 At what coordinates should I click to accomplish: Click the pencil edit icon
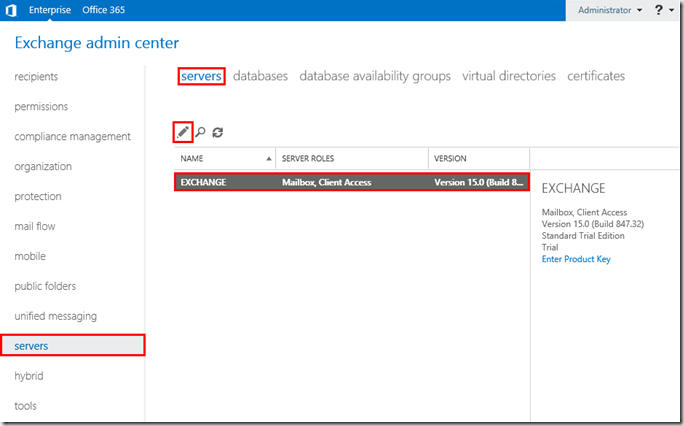click(182, 132)
